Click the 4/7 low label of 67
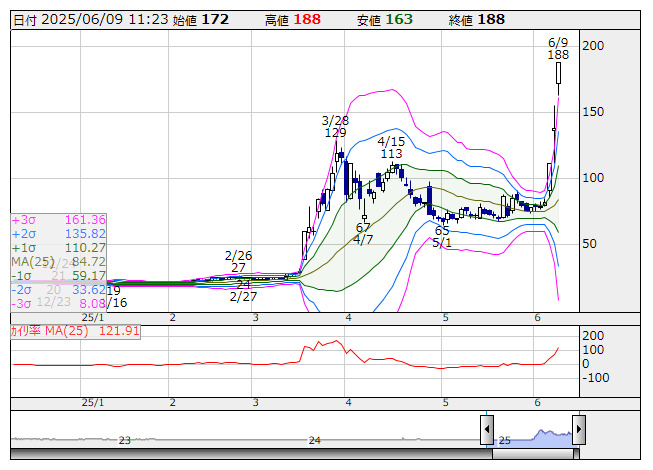The height and width of the screenshot is (470, 653). coord(363,228)
